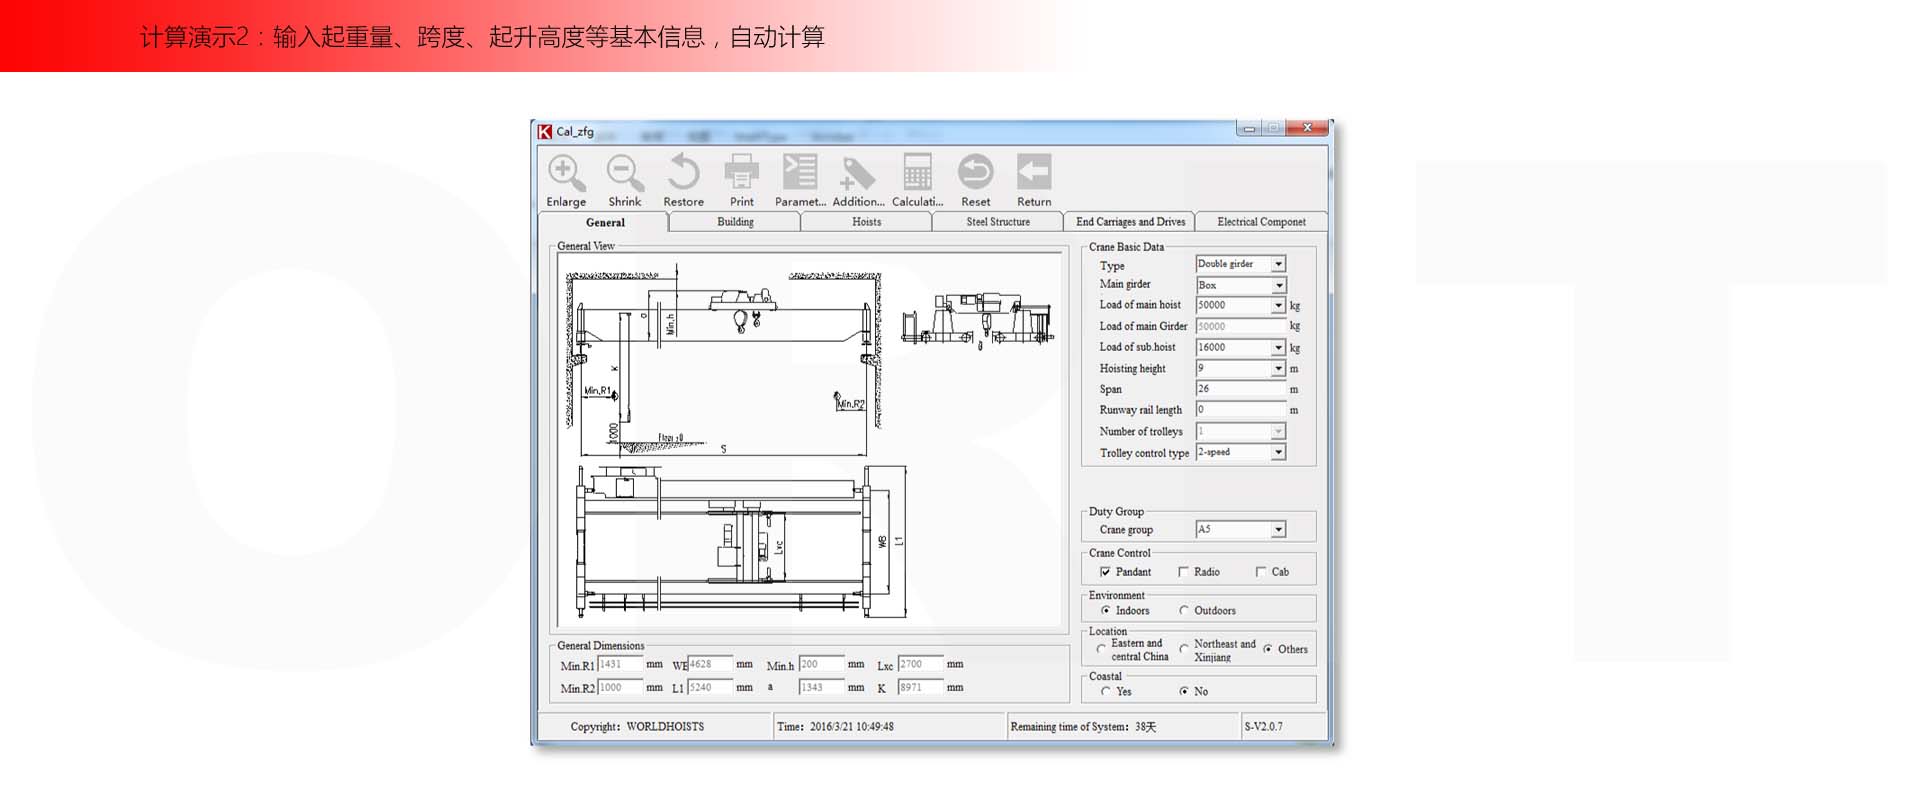Click the Return arrow icon
This screenshot has height=800, width=1920.
pos(1034,174)
